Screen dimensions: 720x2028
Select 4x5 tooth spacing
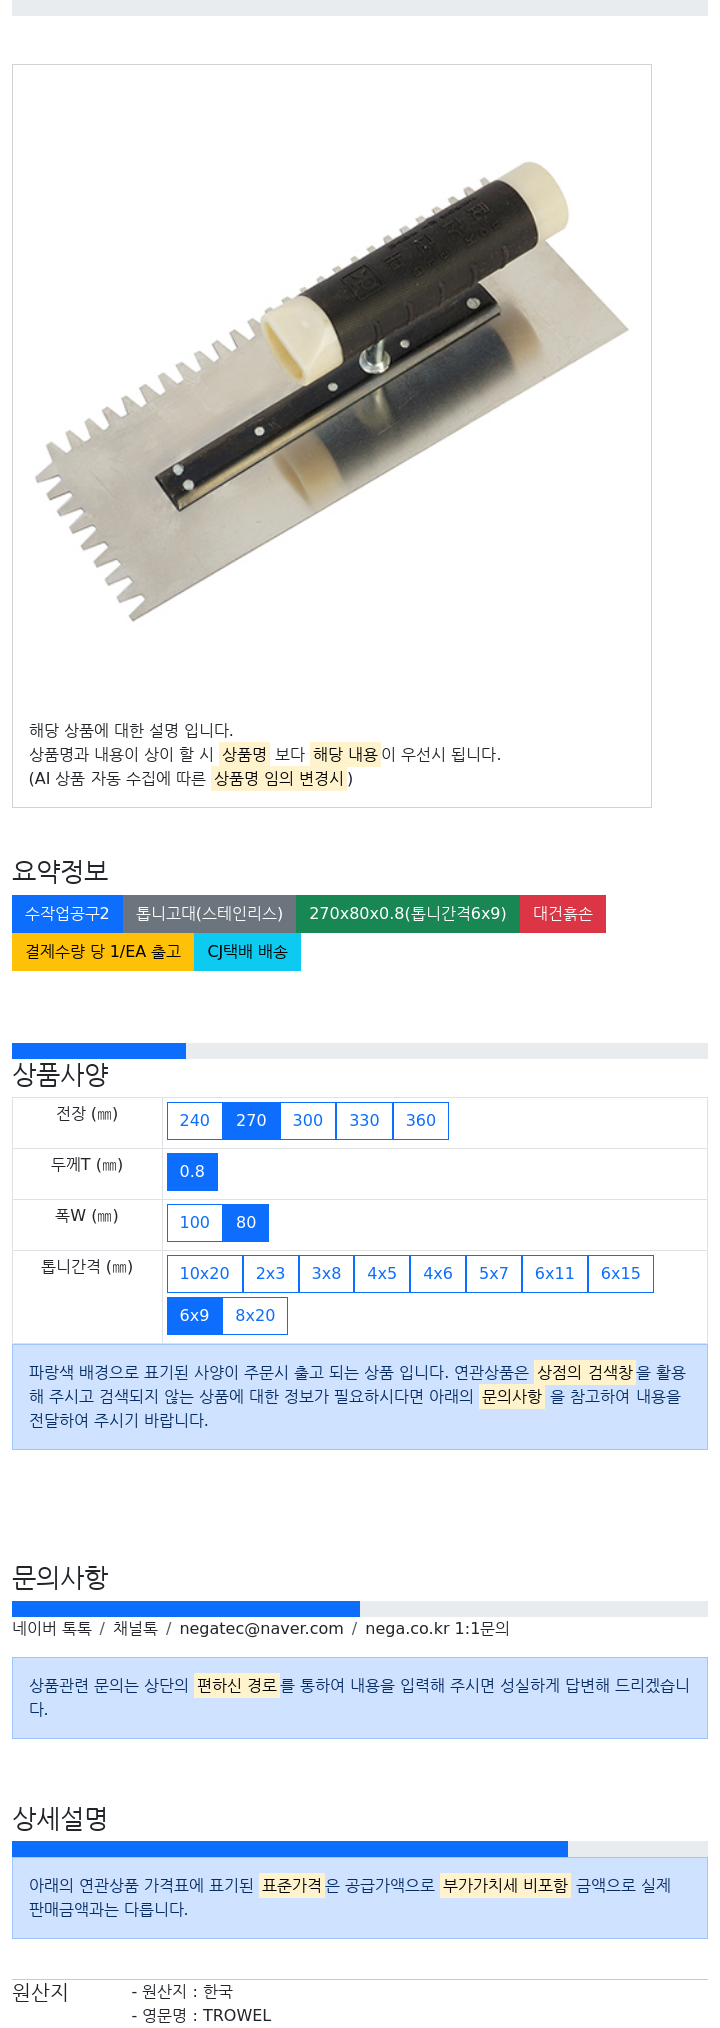(382, 1274)
